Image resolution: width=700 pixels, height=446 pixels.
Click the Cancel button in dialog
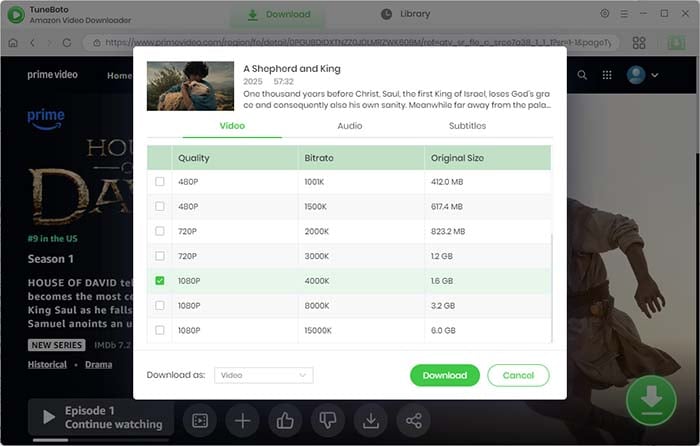(x=518, y=375)
